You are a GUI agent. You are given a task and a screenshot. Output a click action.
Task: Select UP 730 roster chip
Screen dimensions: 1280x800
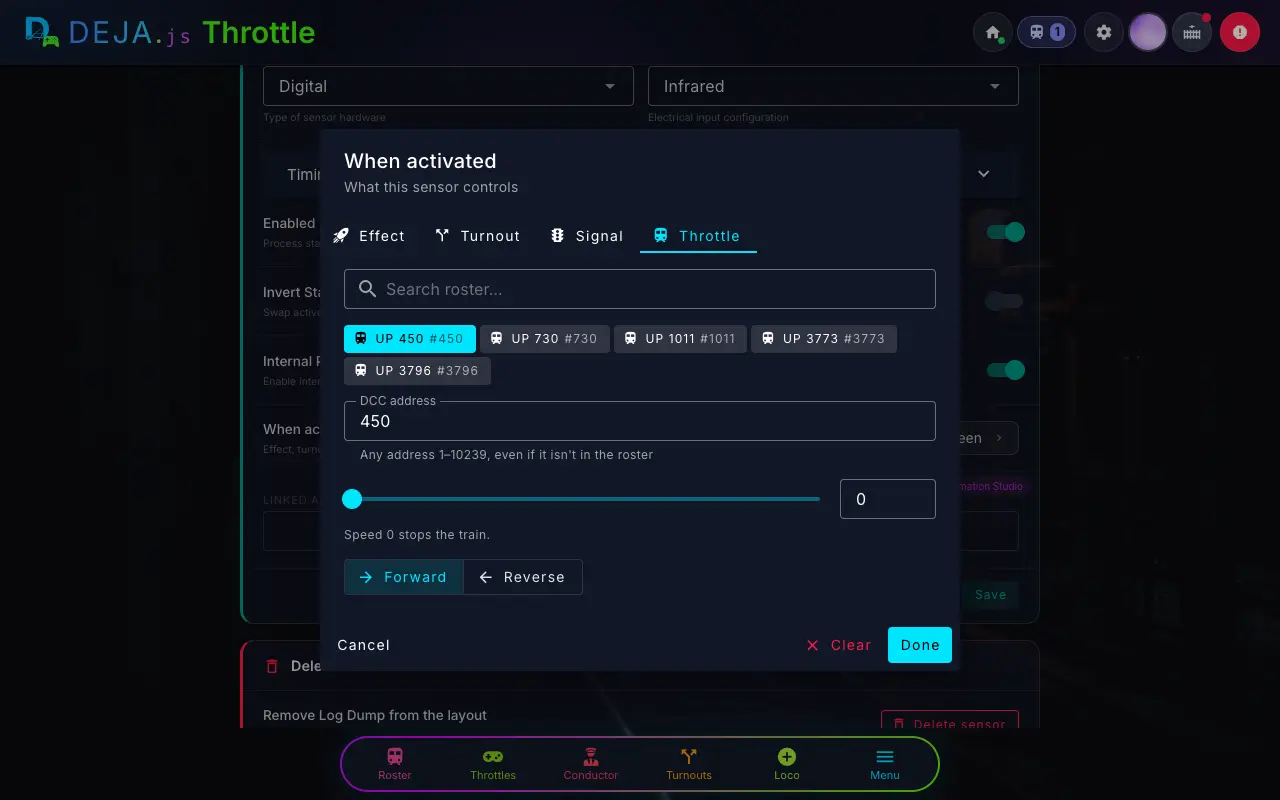545,339
